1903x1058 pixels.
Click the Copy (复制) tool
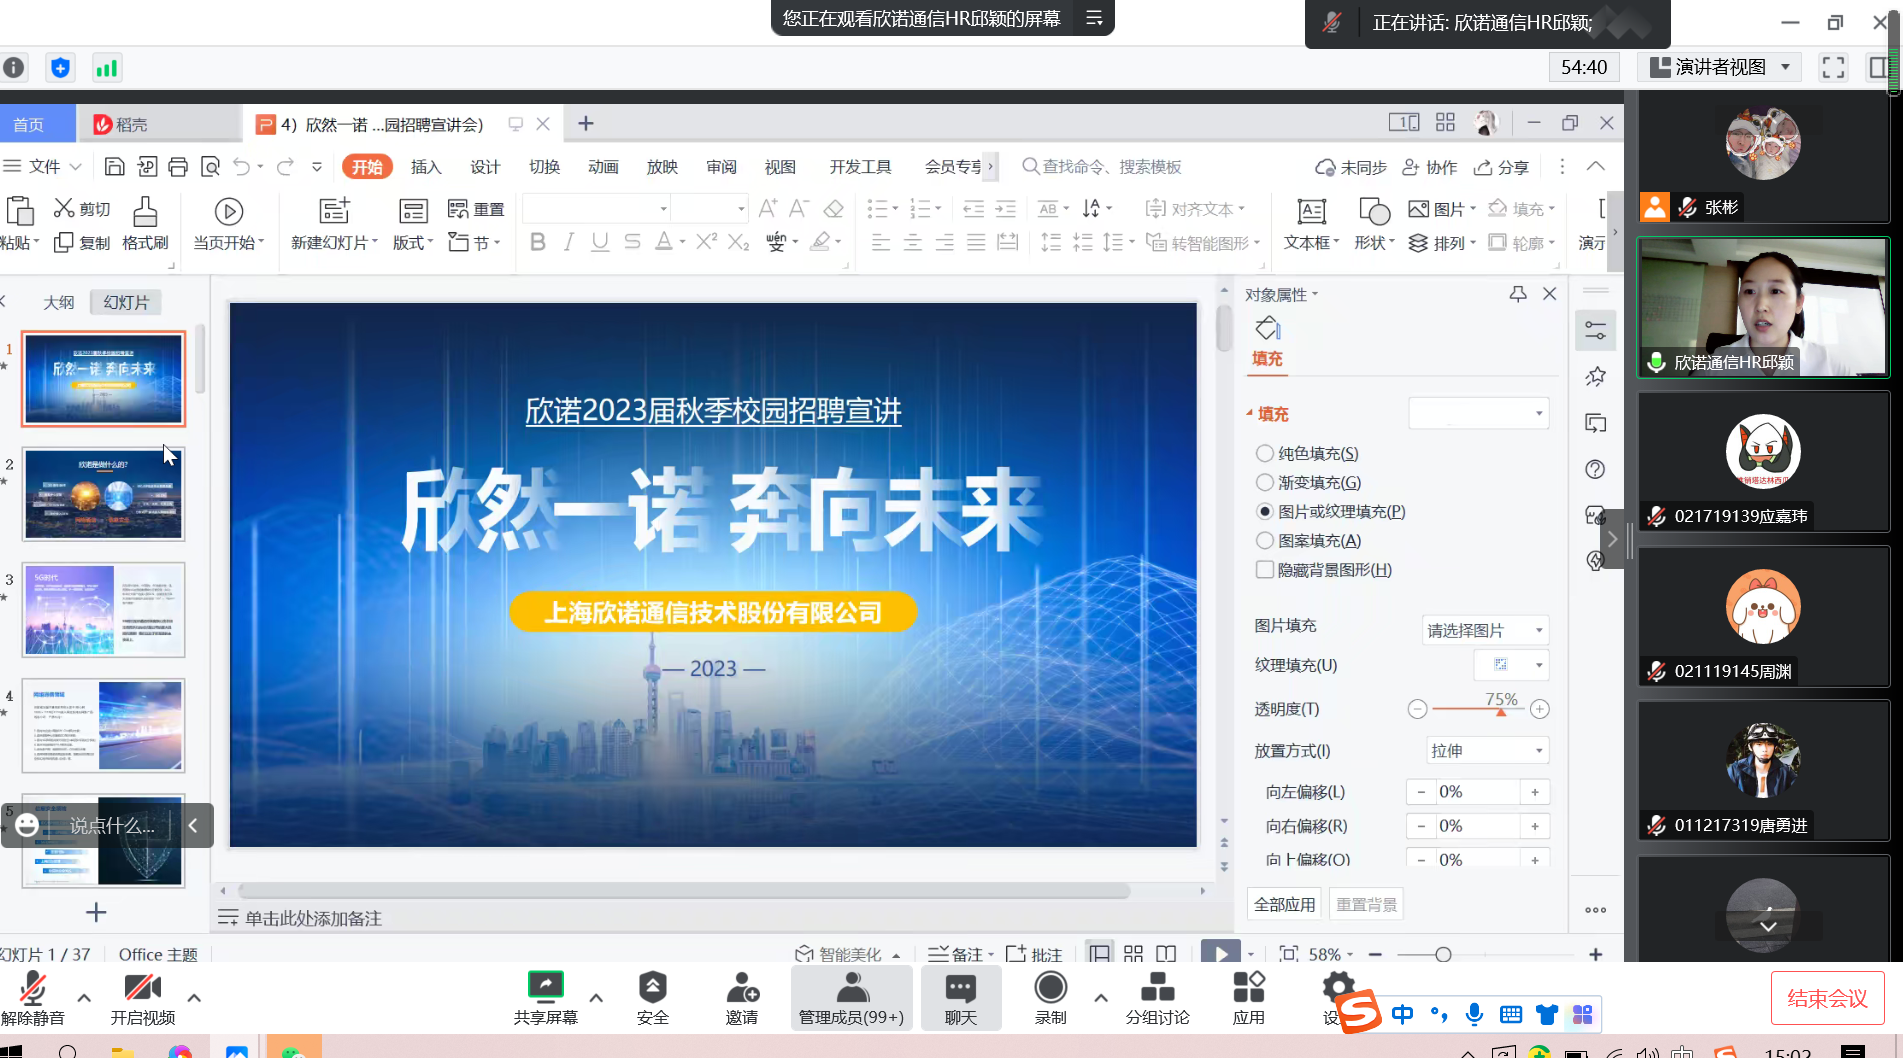(x=82, y=242)
